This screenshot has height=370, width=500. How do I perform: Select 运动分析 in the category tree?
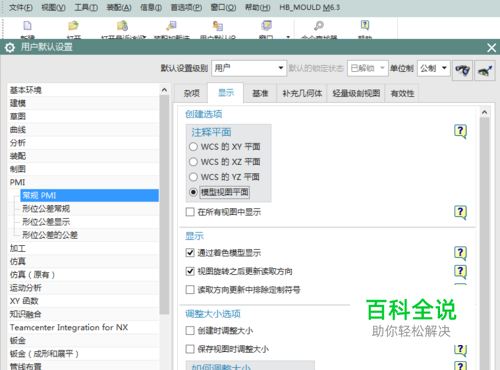click(x=83, y=288)
